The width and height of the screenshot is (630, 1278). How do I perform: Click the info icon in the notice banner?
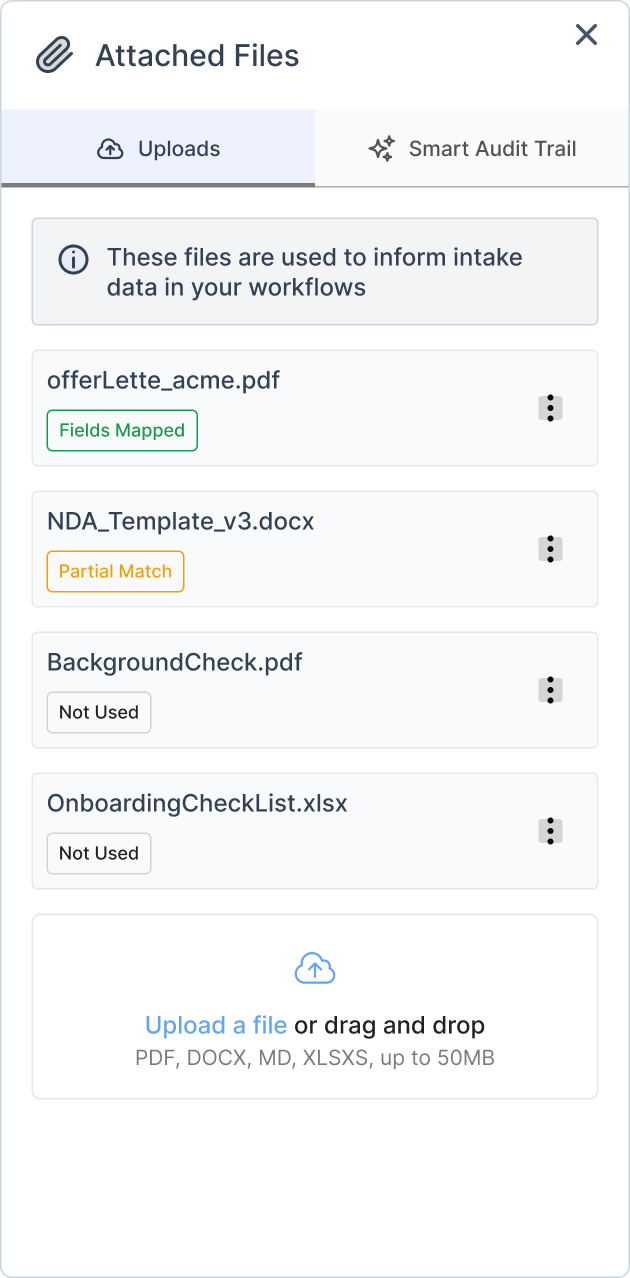pyautogui.click(x=73, y=259)
